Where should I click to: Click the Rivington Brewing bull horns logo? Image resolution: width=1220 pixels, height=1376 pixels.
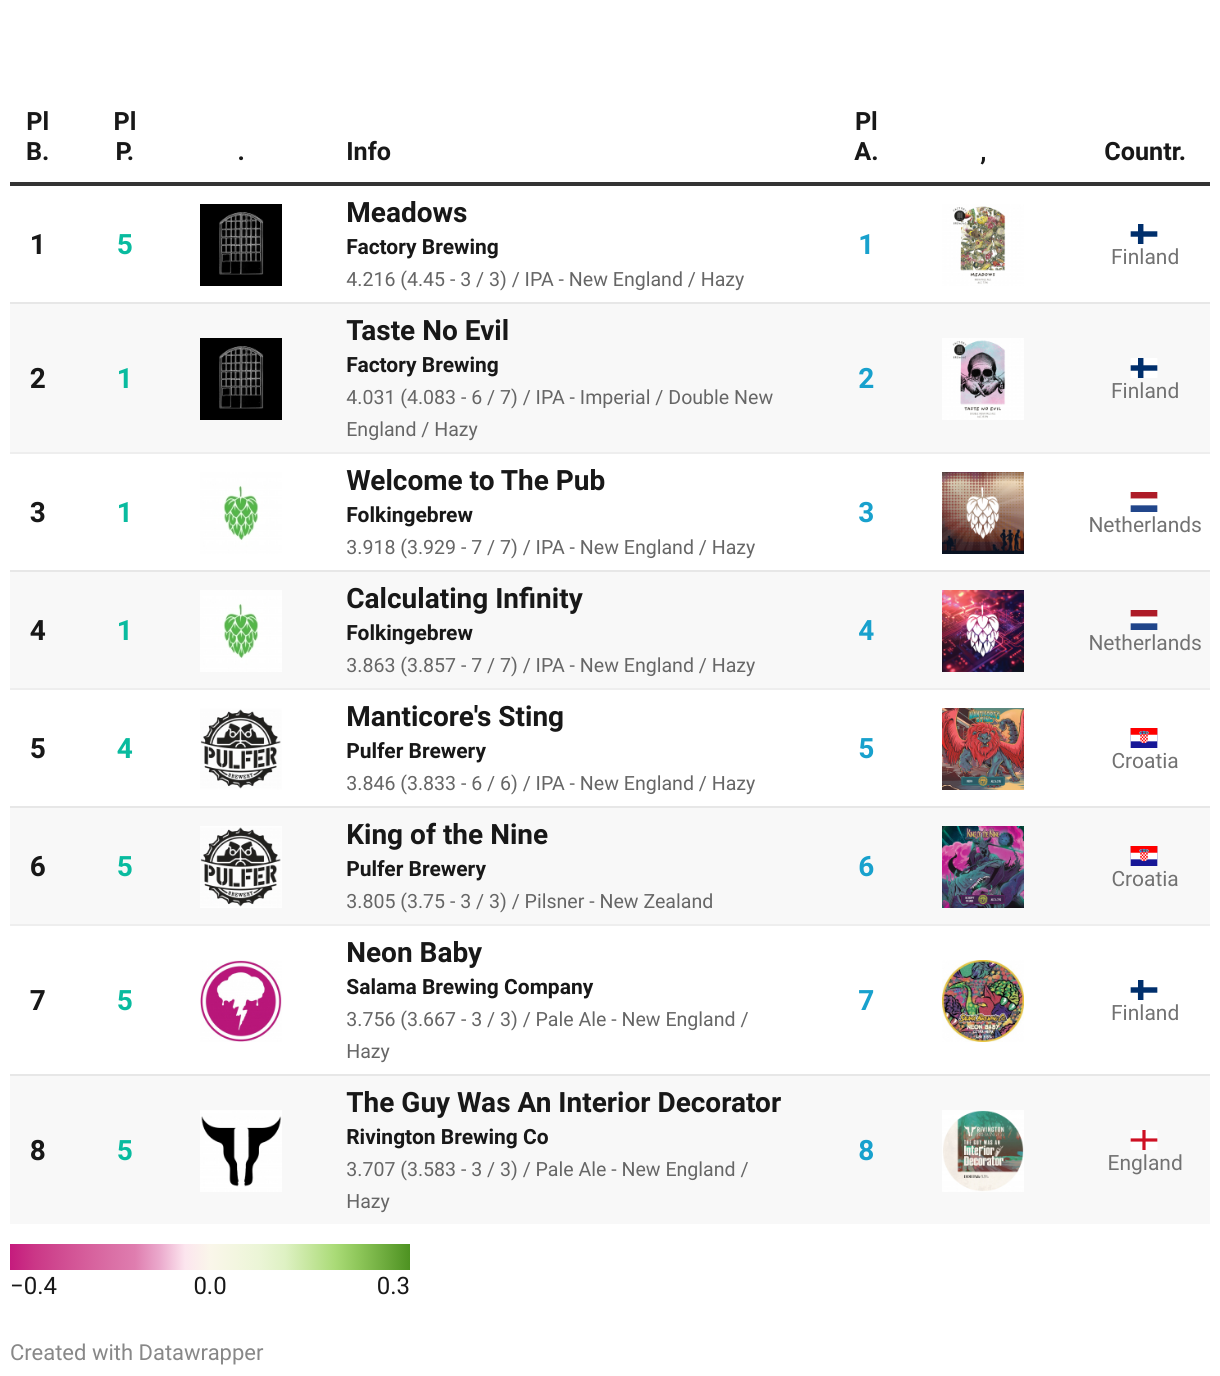point(241,1151)
